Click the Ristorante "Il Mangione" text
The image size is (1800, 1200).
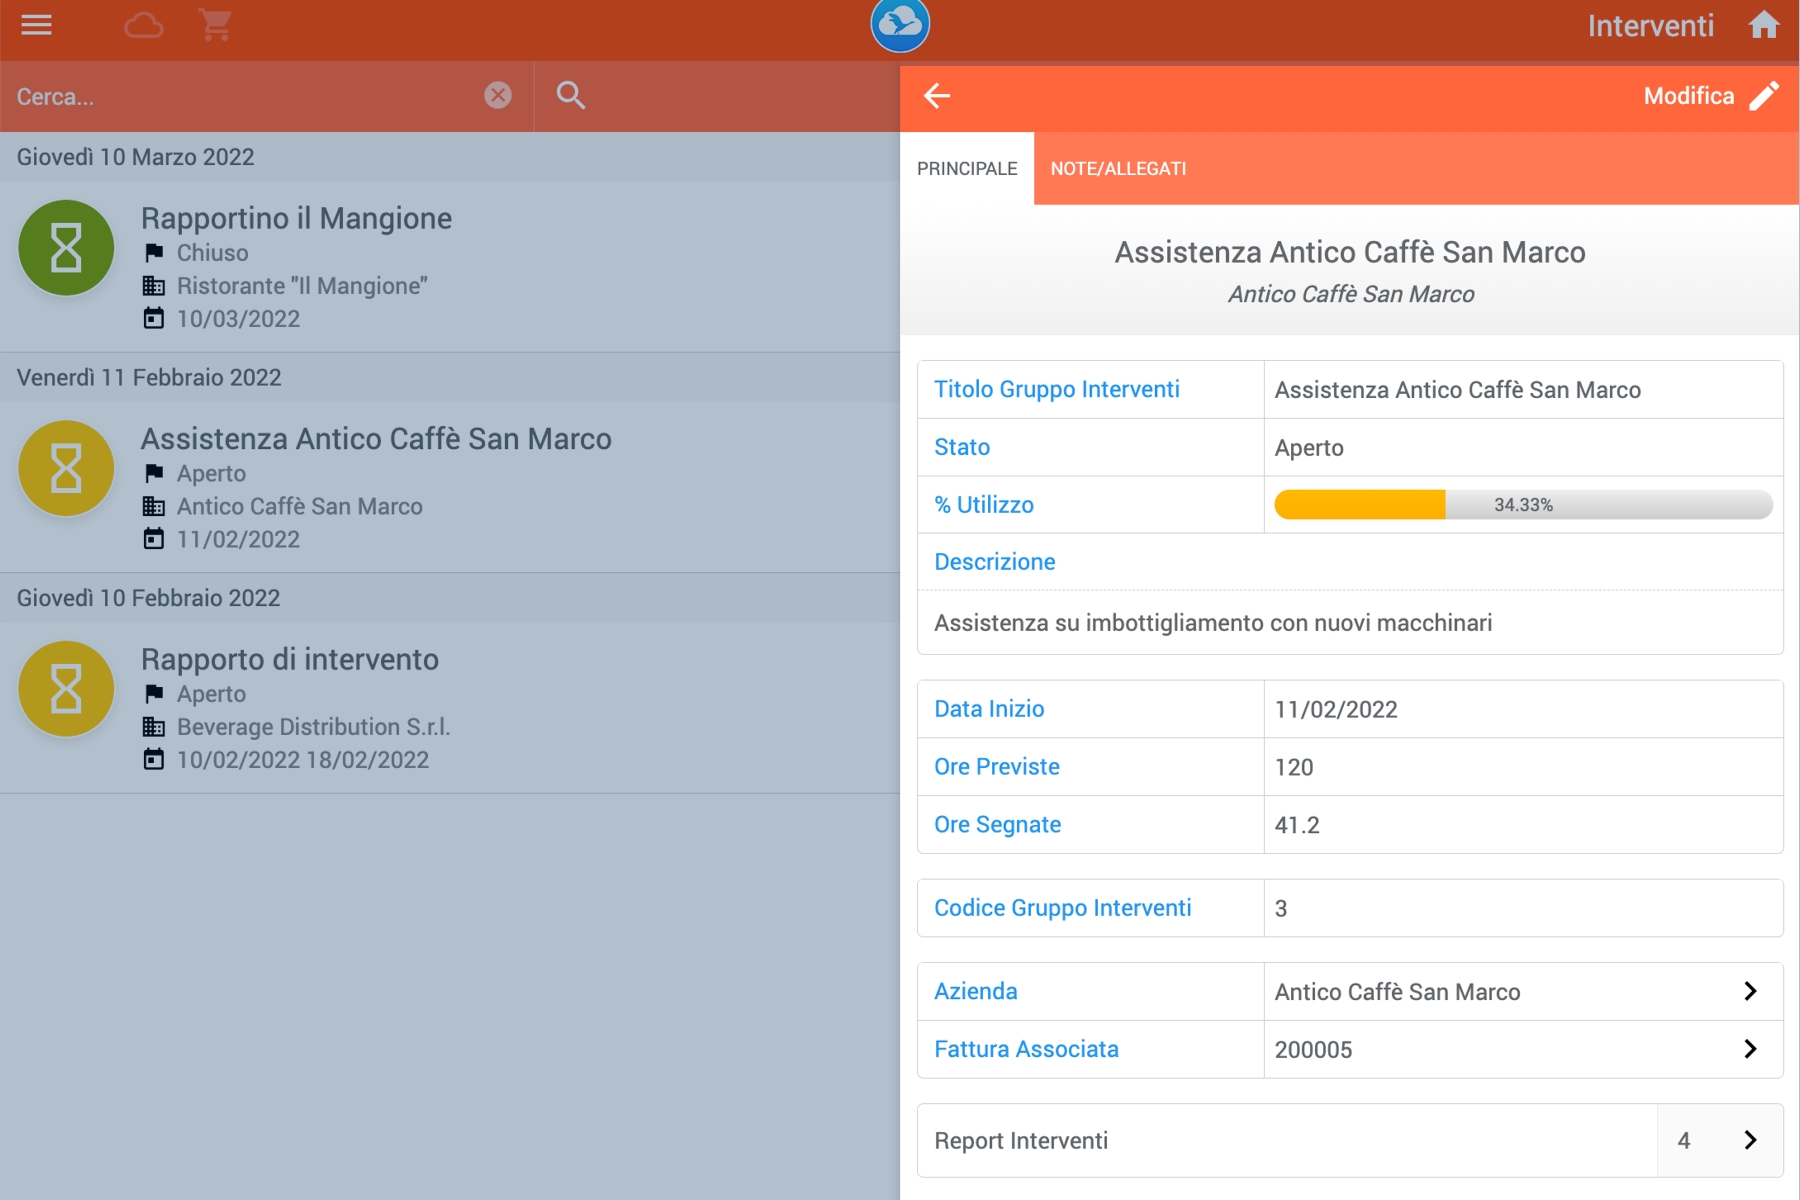click(x=302, y=286)
